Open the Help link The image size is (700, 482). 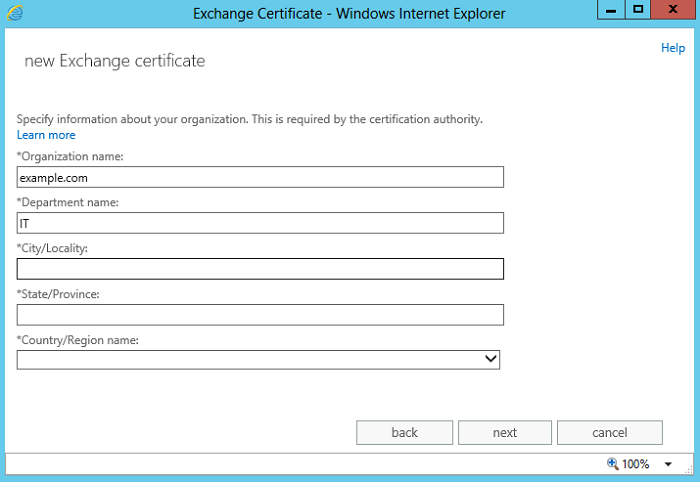coord(673,48)
